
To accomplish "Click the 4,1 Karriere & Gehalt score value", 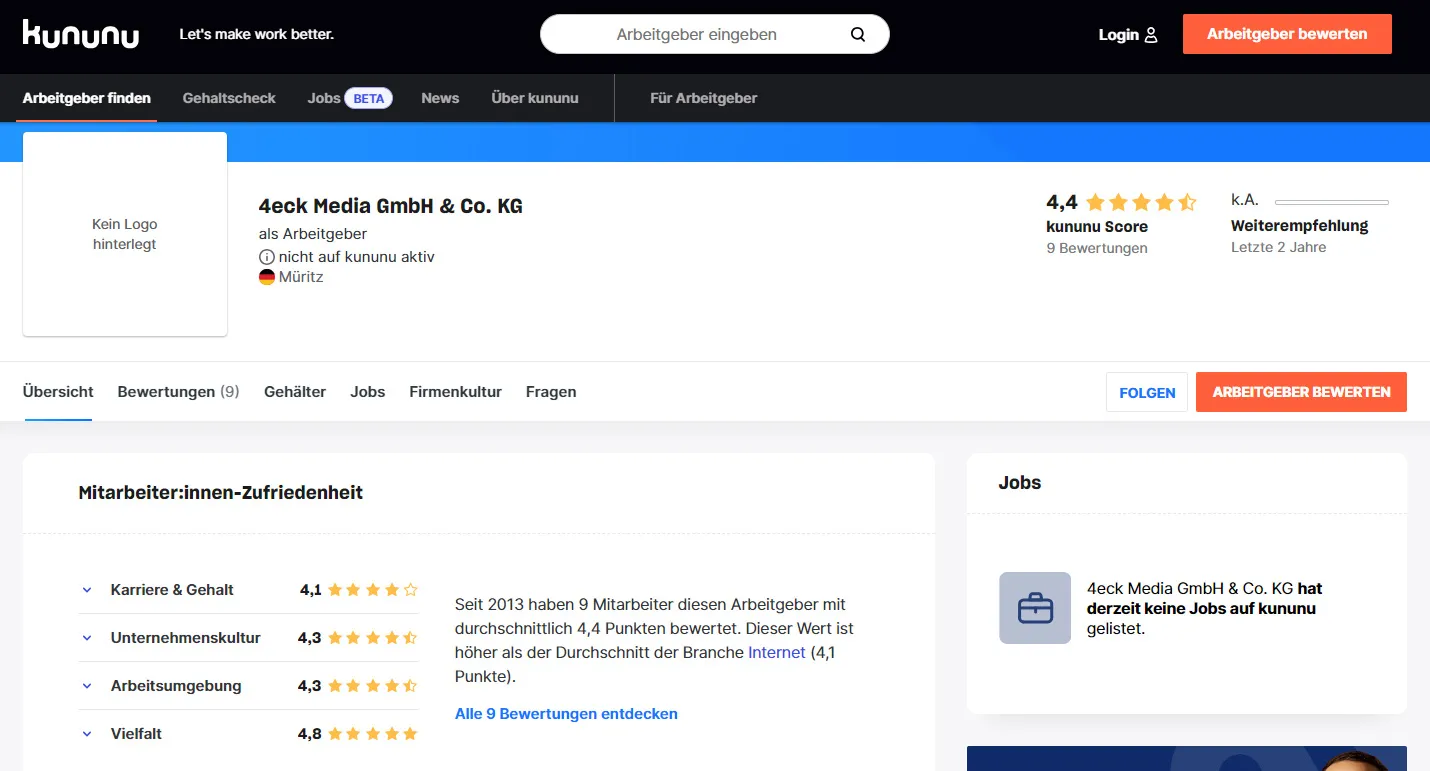I will (311, 590).
